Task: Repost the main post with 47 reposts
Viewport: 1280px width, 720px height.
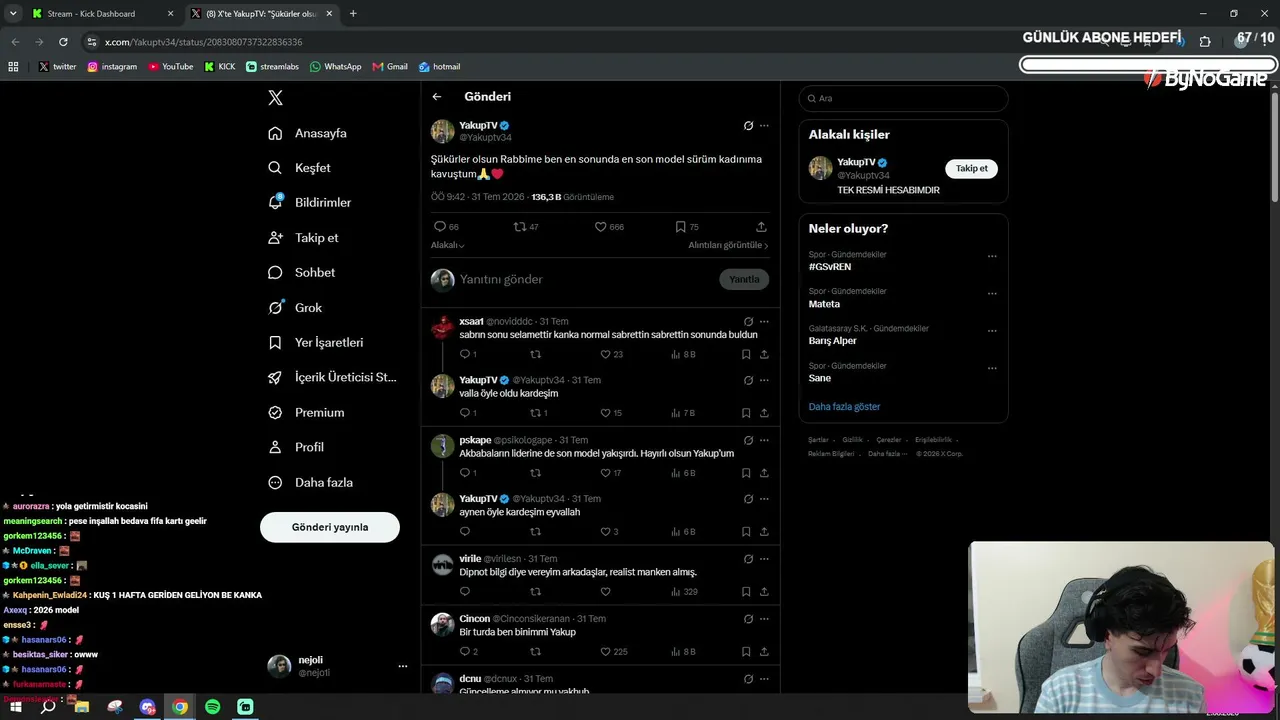Action: [x=519, y=227]
